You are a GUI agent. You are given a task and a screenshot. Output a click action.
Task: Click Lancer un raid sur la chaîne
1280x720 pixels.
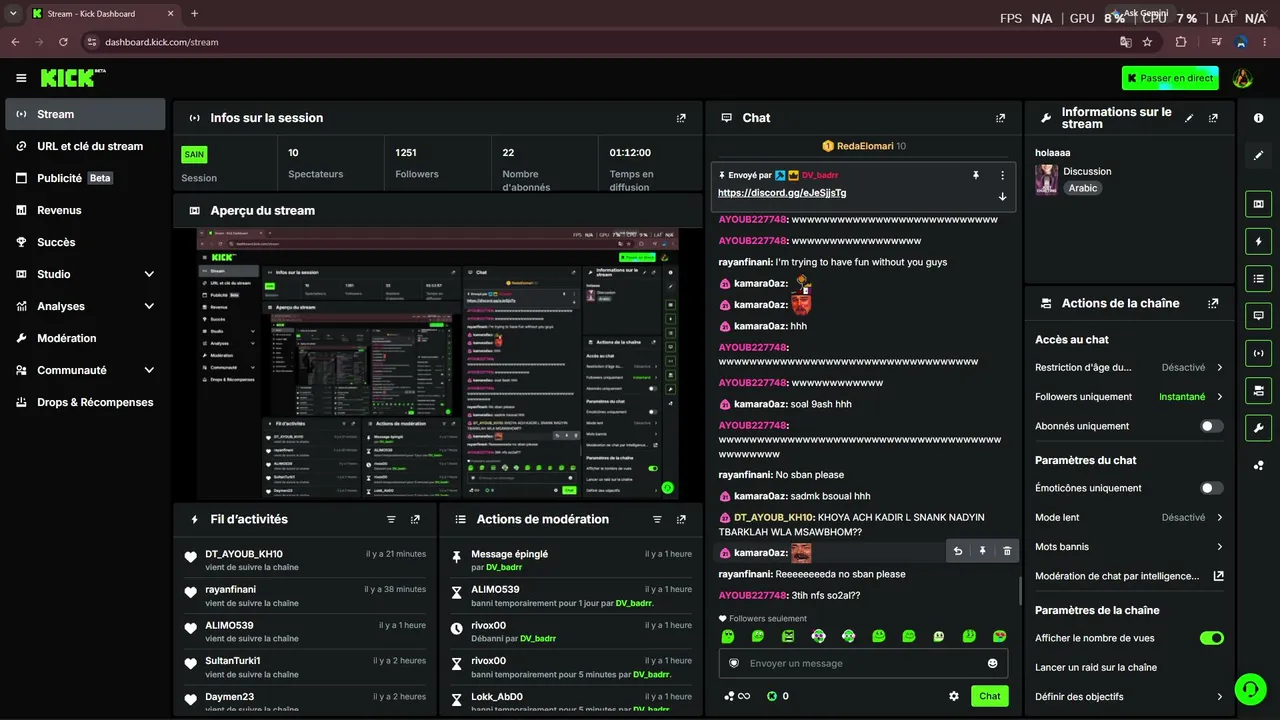click(1096, 667)
